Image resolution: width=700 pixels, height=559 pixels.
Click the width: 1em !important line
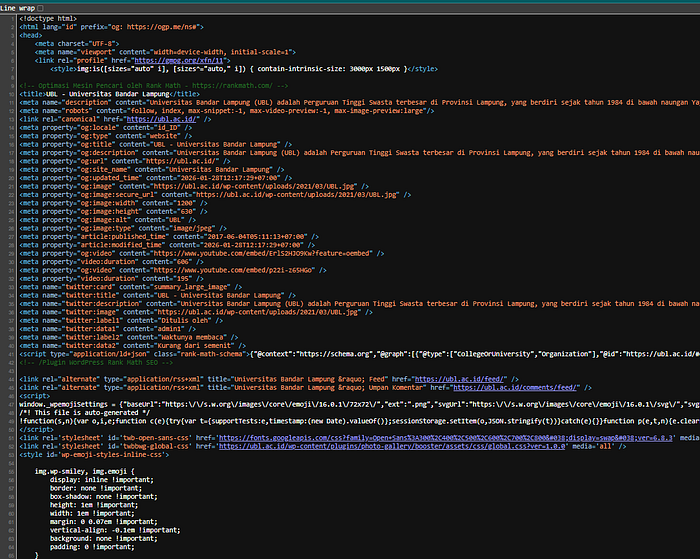92,514
